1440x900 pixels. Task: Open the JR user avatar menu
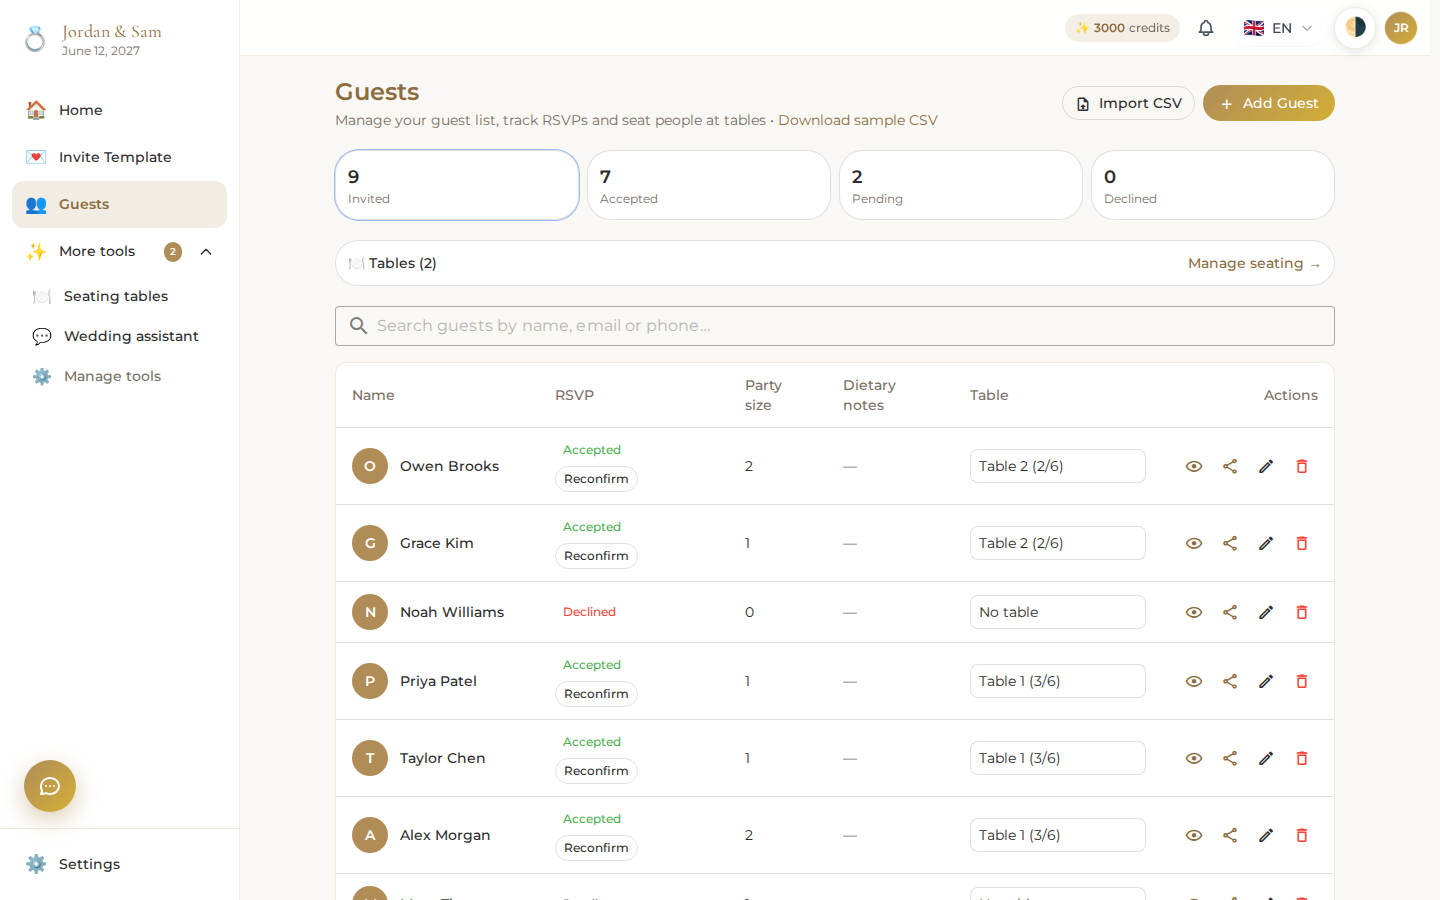tap(1401, 28)
